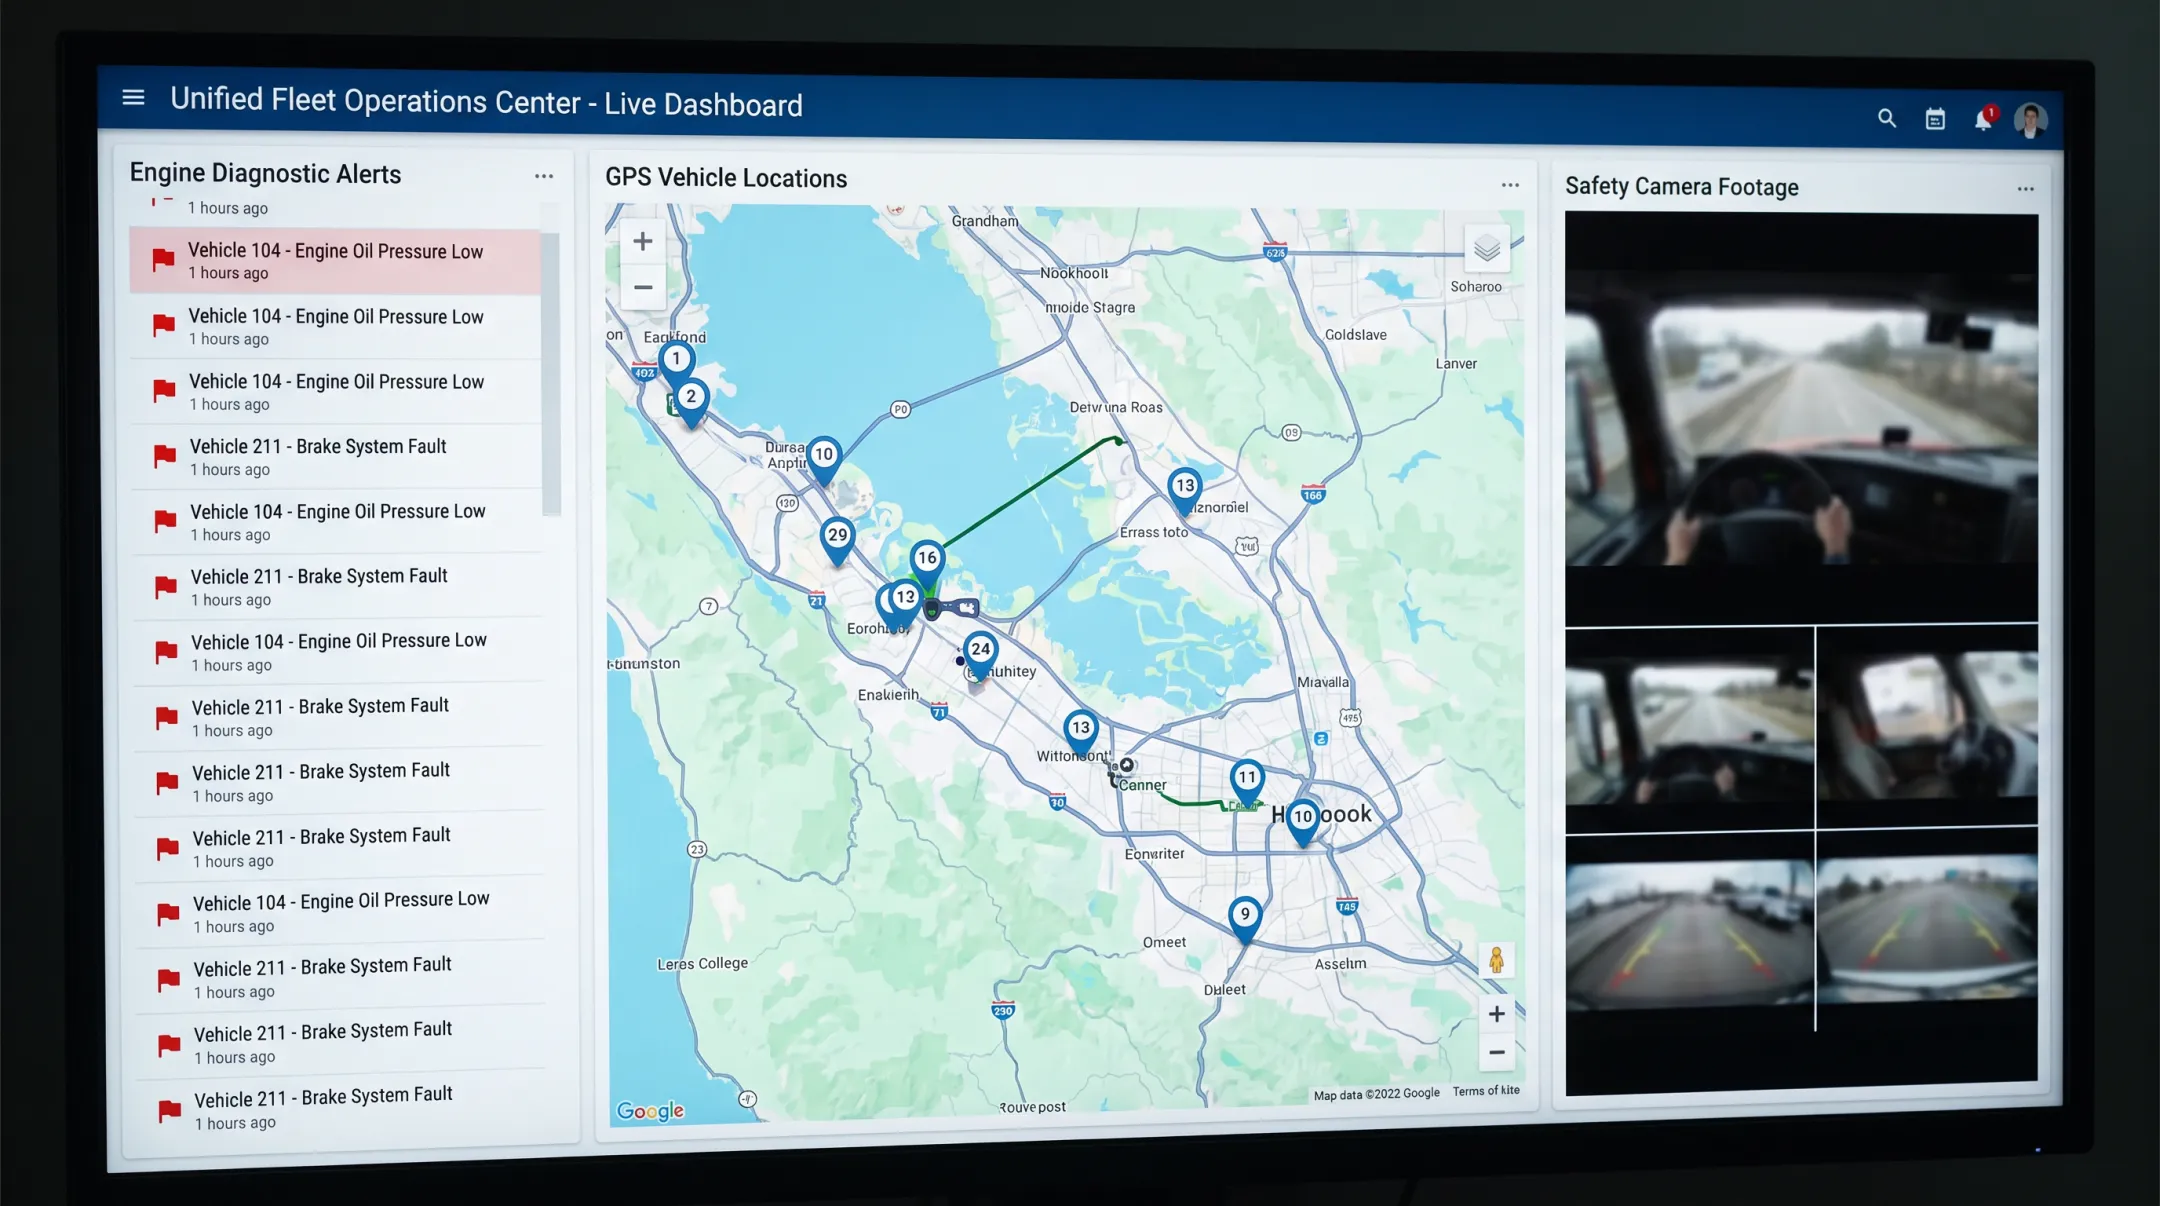Click the bottom Vehicle 104 Engine Oil alert

[x=341, y=912]
